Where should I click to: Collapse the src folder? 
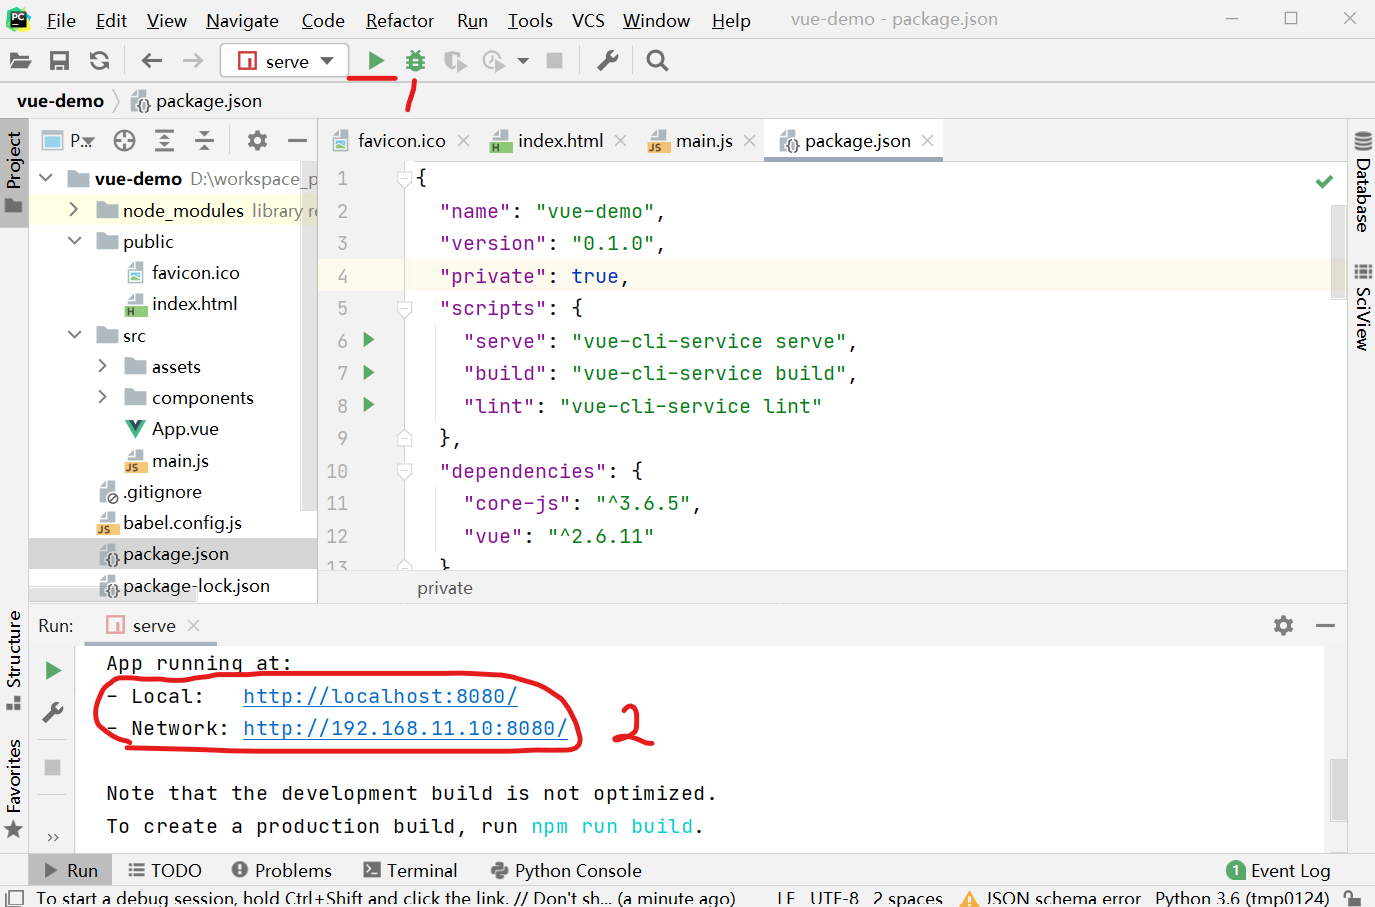[74, 335]
